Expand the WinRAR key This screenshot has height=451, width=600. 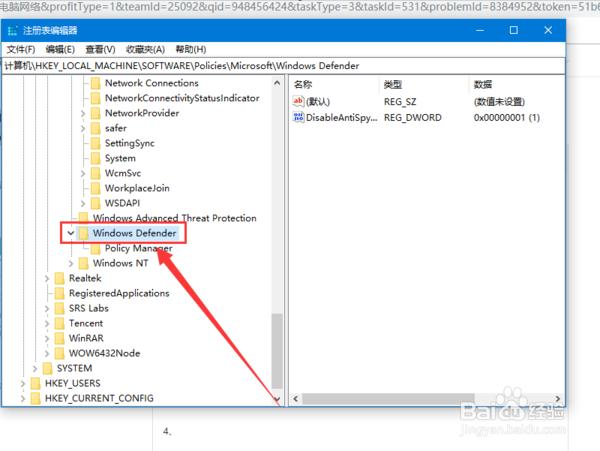pos(47,338)
